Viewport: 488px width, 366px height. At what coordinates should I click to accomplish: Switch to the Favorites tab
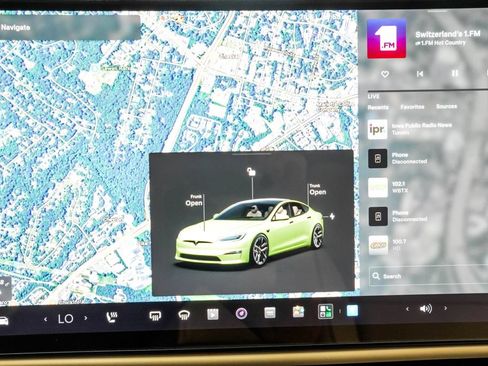click(x=412, y=107)
